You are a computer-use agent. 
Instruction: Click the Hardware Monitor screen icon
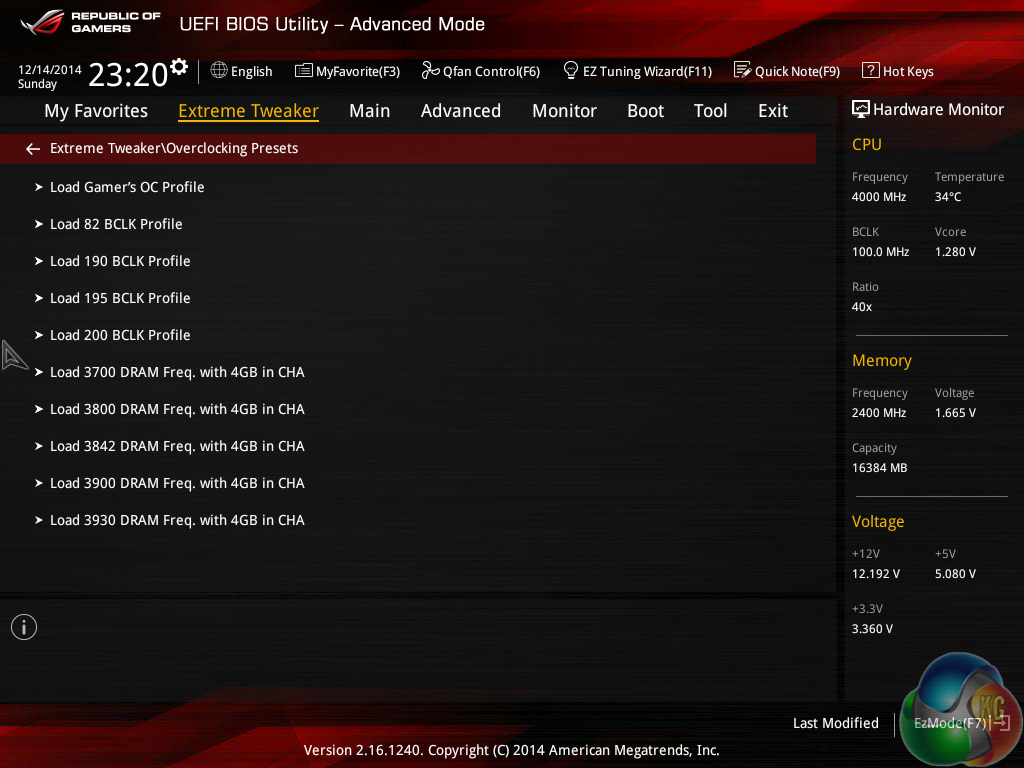[861, 109]
